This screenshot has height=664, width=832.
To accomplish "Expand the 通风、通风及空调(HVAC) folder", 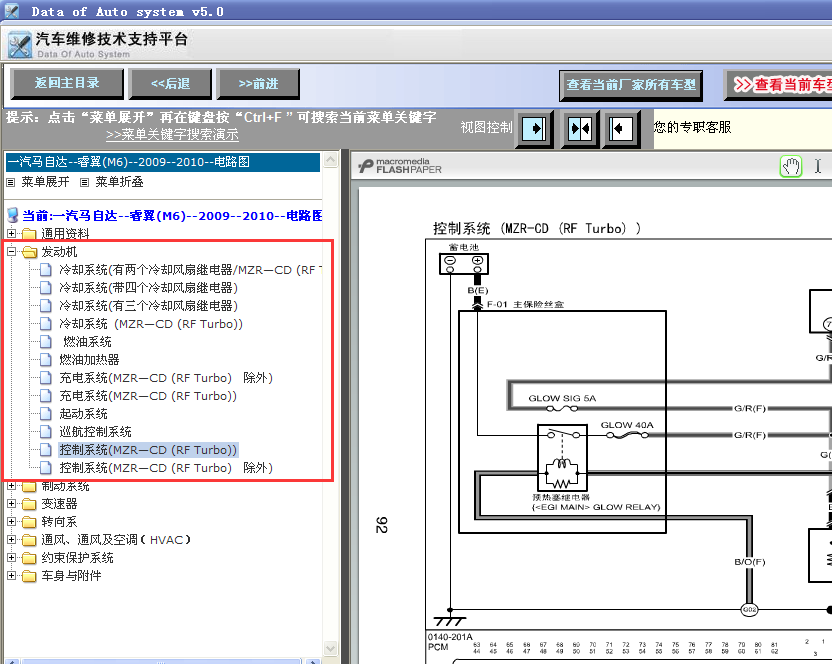I will coord(12,539).
